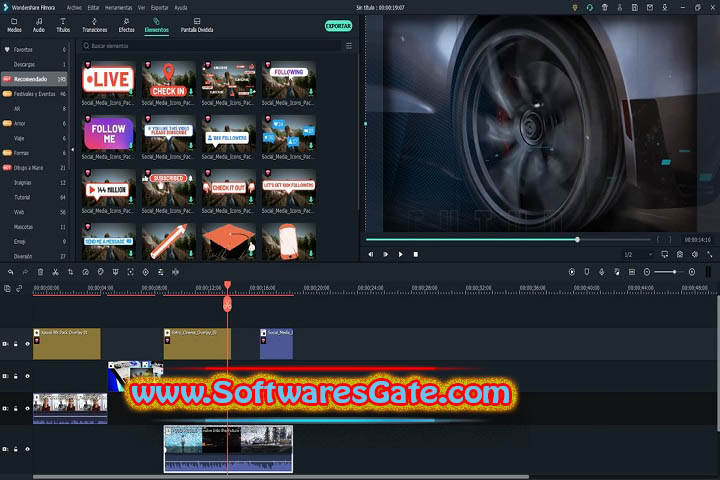The height and width of the screenshot is (480, 720).
Task: Click inside the element search field
Action: pyautogui.click(x=211, y=45)
